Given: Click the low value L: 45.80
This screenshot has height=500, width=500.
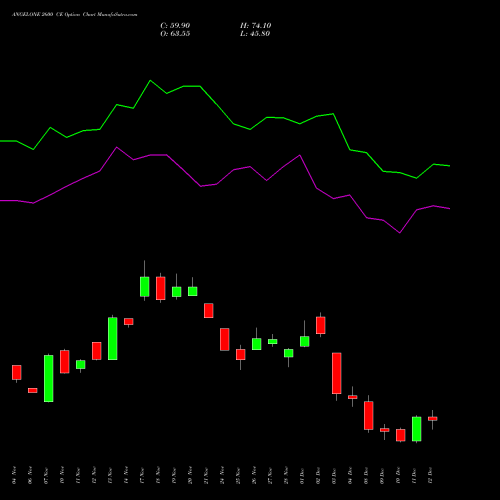Looking at the screenshot, I should coord(255,34).
